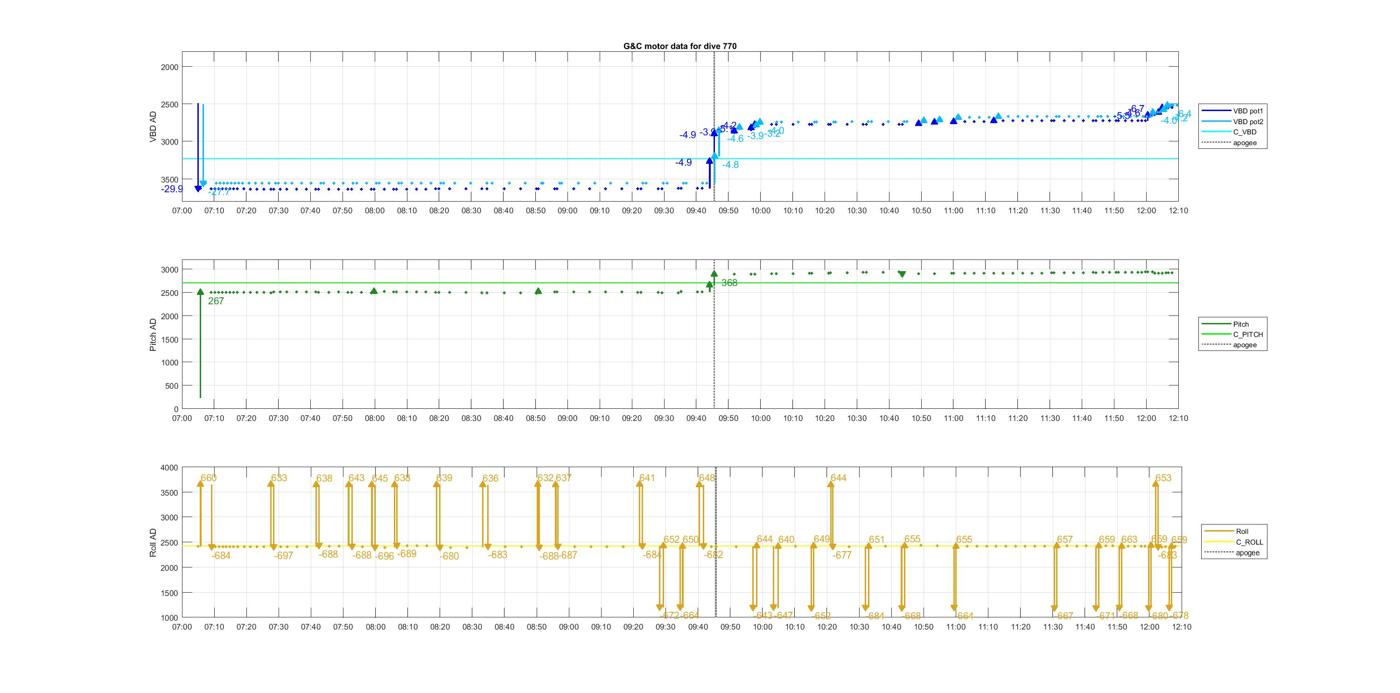This screenshot has height=693, width=1400.
Task: Click the "640" roll data label
Action: point(786,540)
